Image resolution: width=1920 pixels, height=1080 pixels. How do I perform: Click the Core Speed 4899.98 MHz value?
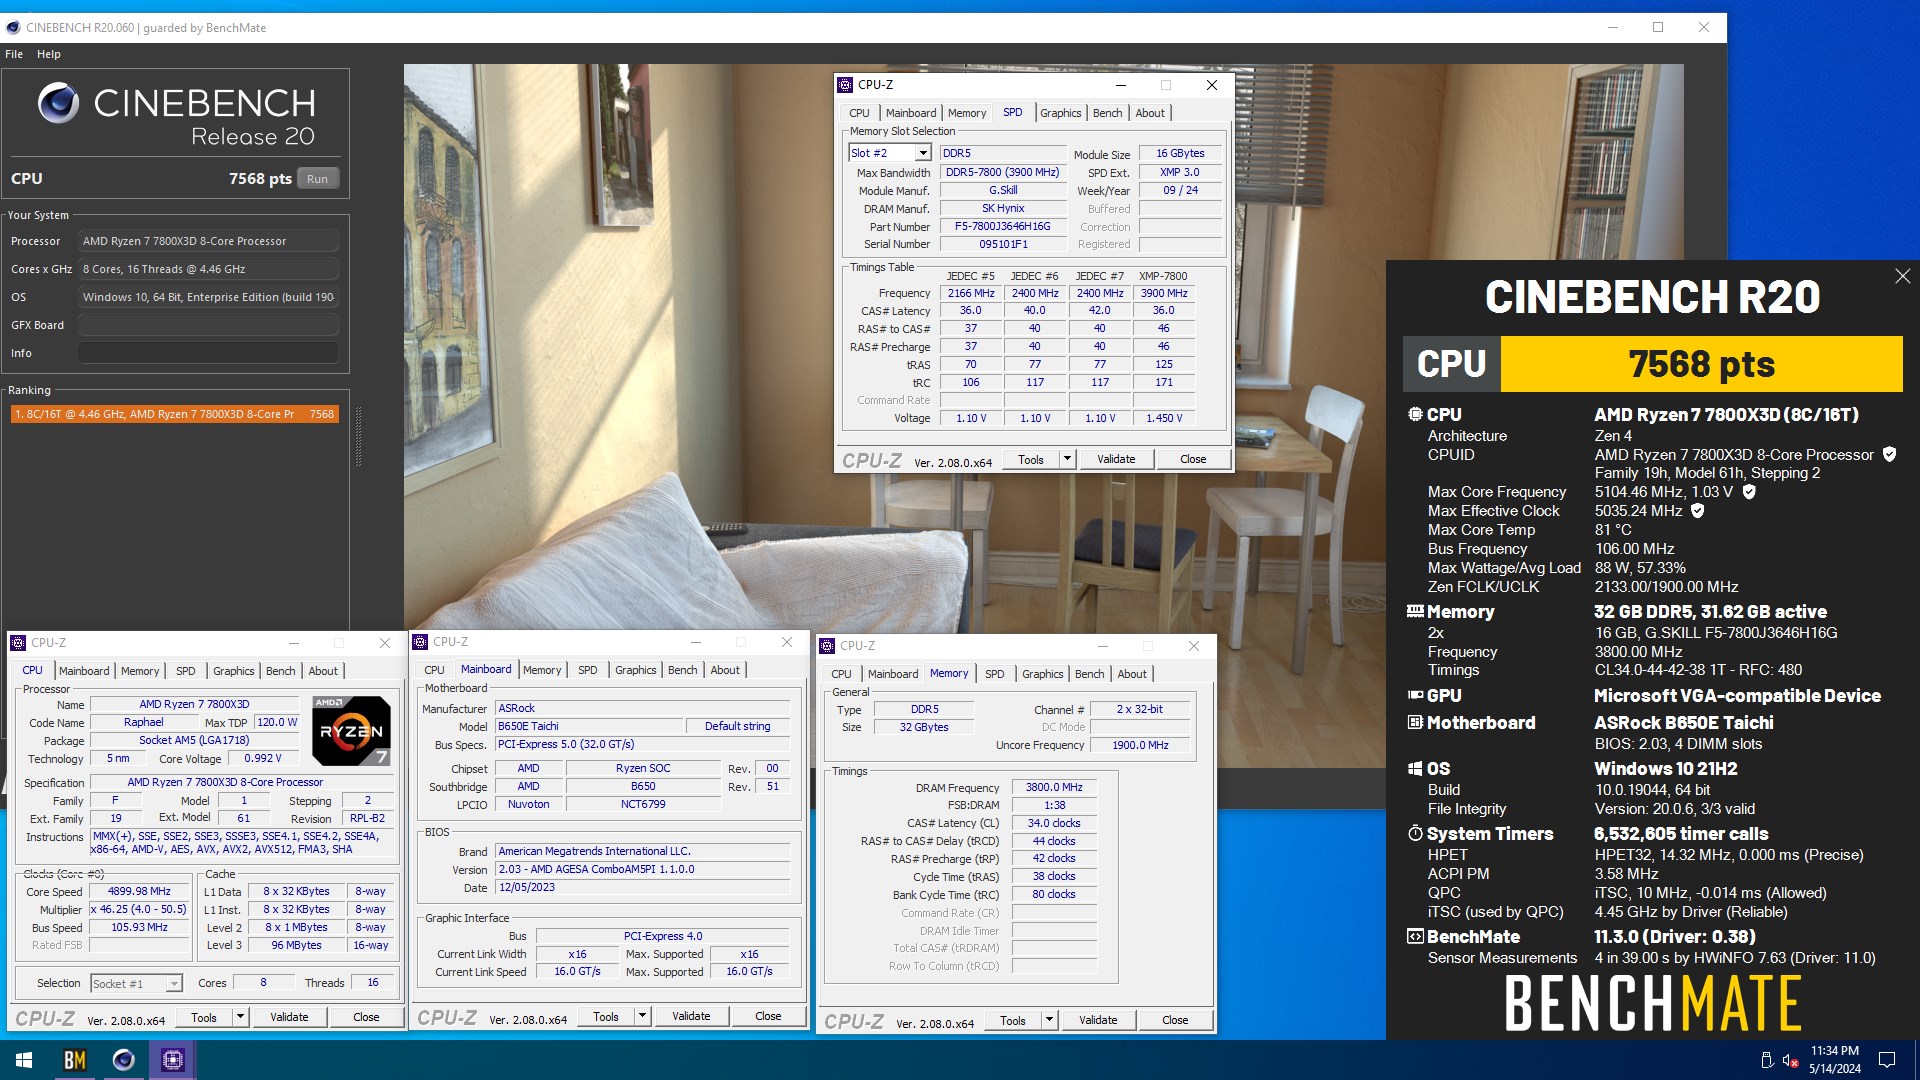[x=140, y=891]
